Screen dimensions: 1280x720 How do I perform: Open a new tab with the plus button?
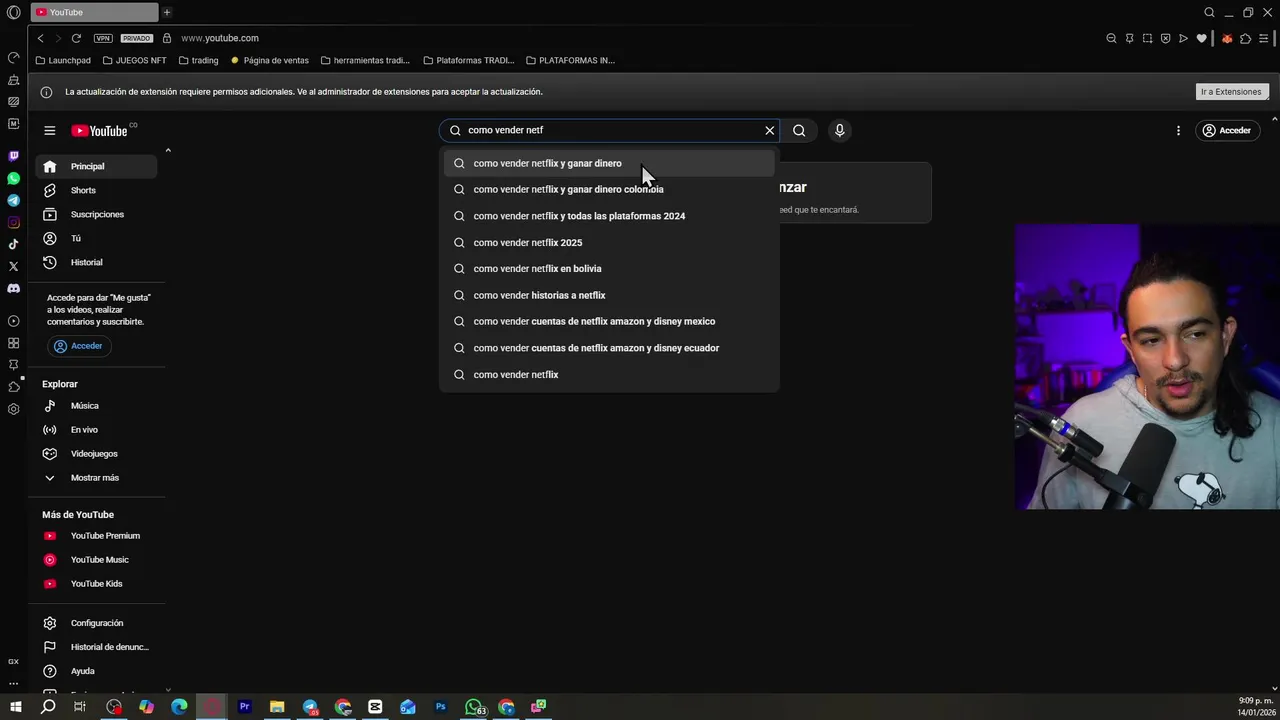click(167, 12)
